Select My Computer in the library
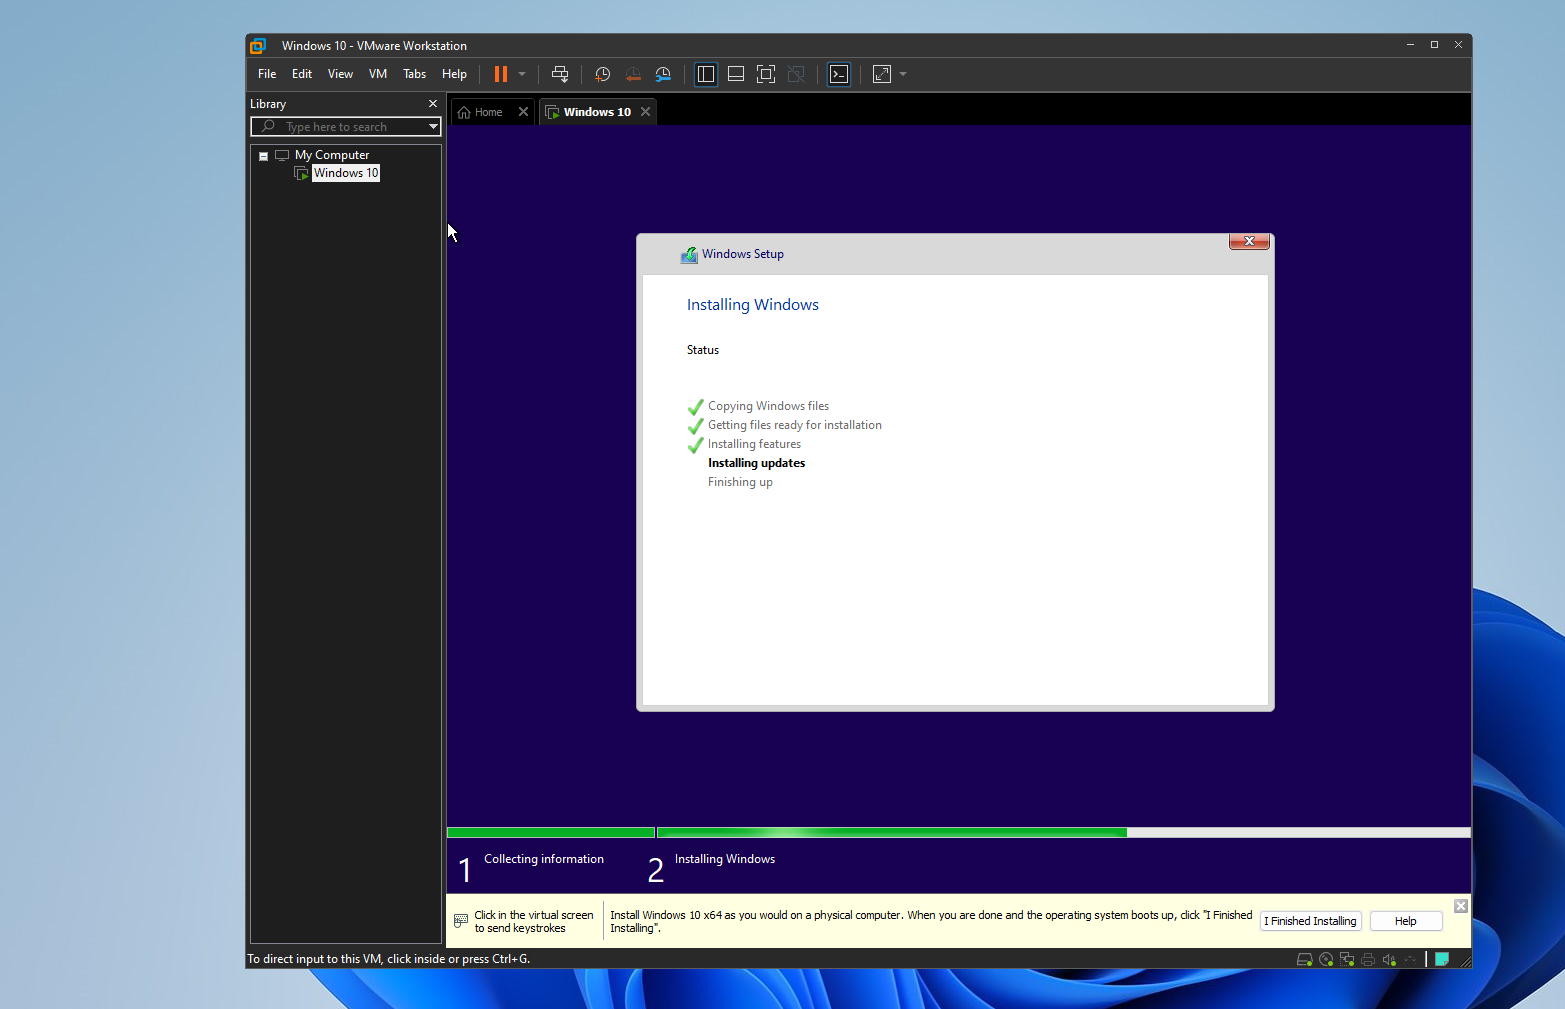The image size is (1565, 1009). pyautogui.click(x=332, y=155)
